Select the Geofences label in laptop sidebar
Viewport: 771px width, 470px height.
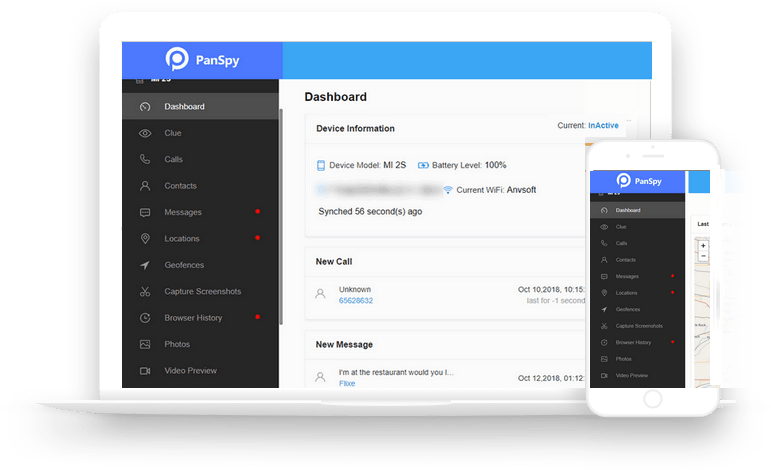coord(184,265)
